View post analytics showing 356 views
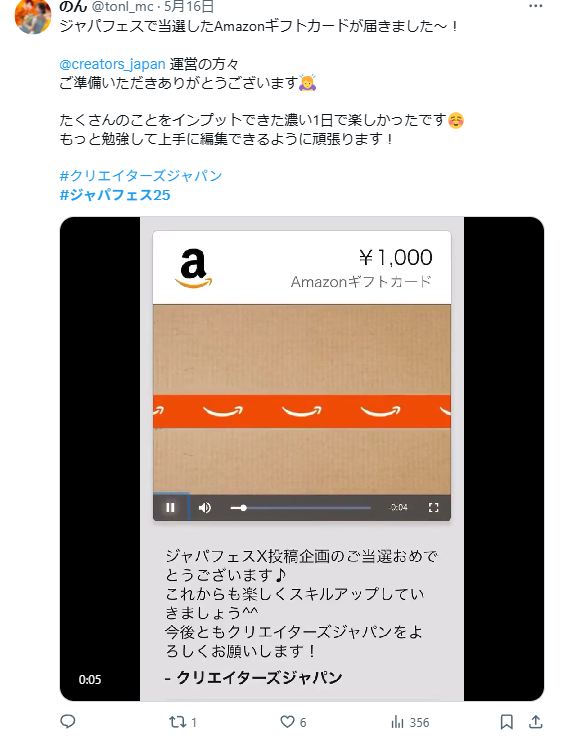562x741 pixels. coord(410,722)
